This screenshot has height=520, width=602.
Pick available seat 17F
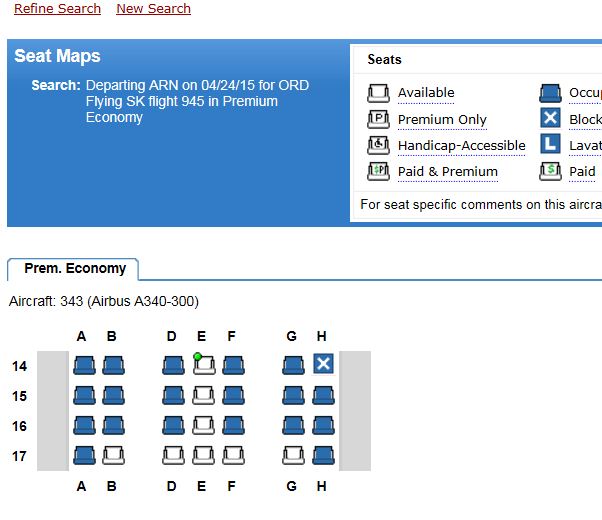233,456
